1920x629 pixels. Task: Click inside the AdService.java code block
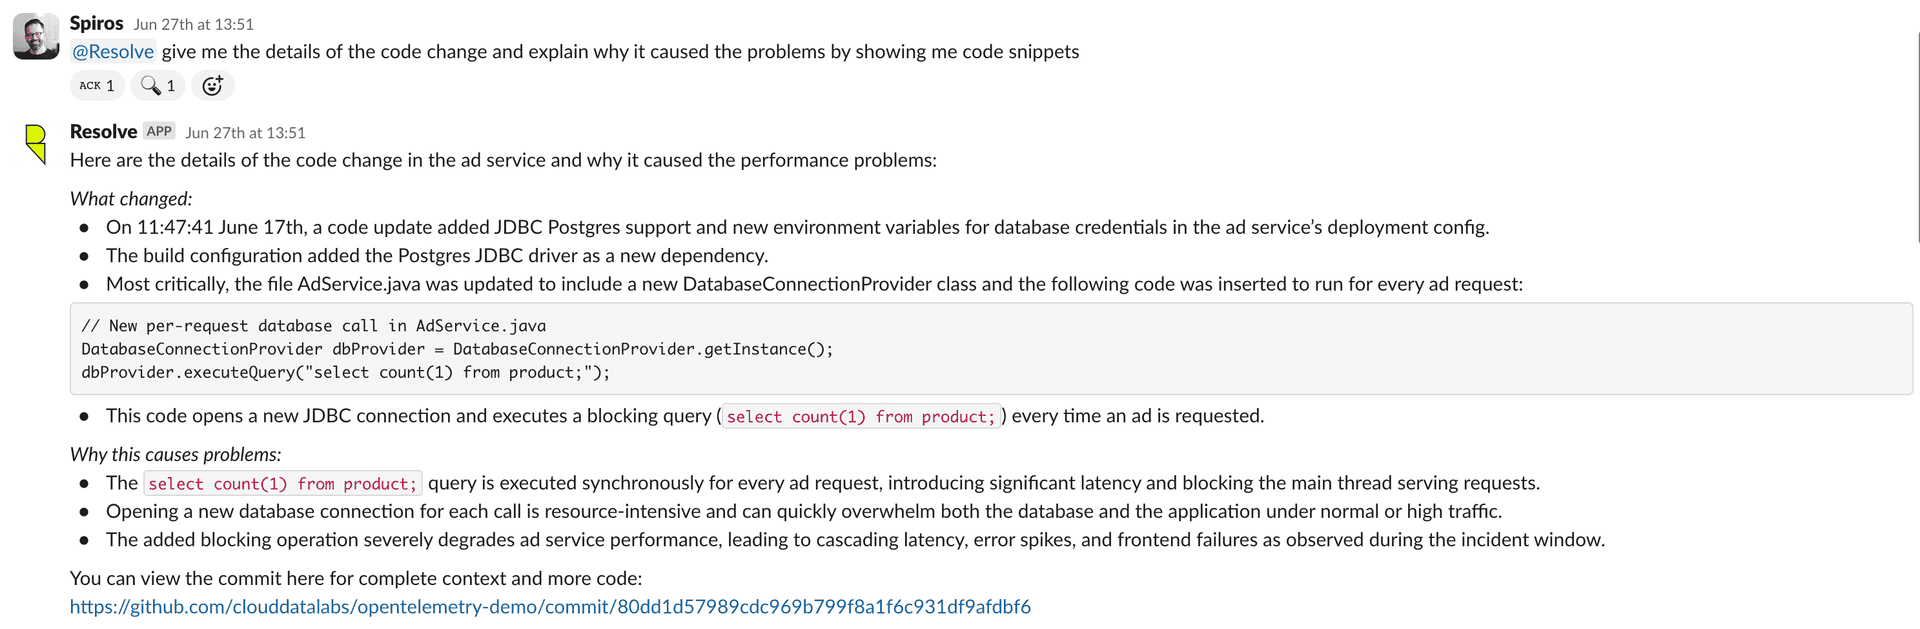(x=991, y=349)
